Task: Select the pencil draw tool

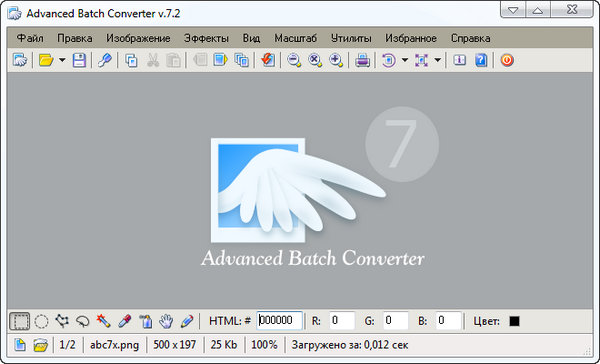Action: pyautogui.click(x=187, y=321)
